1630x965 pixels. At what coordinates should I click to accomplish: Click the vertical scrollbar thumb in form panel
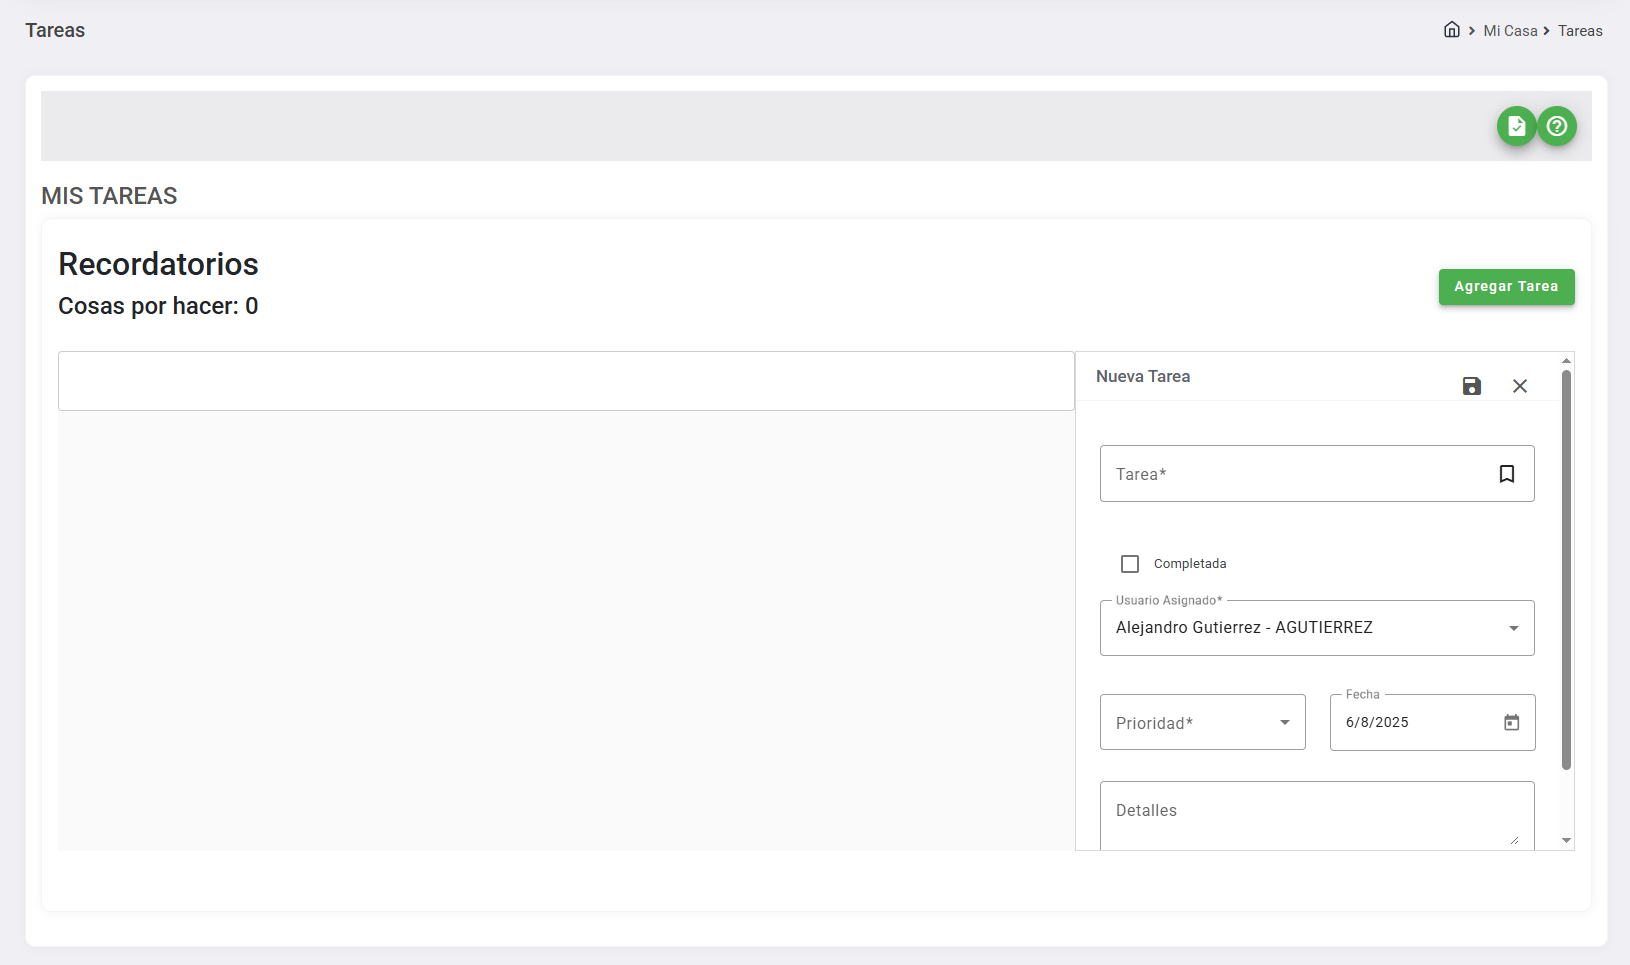[1566, 570]
